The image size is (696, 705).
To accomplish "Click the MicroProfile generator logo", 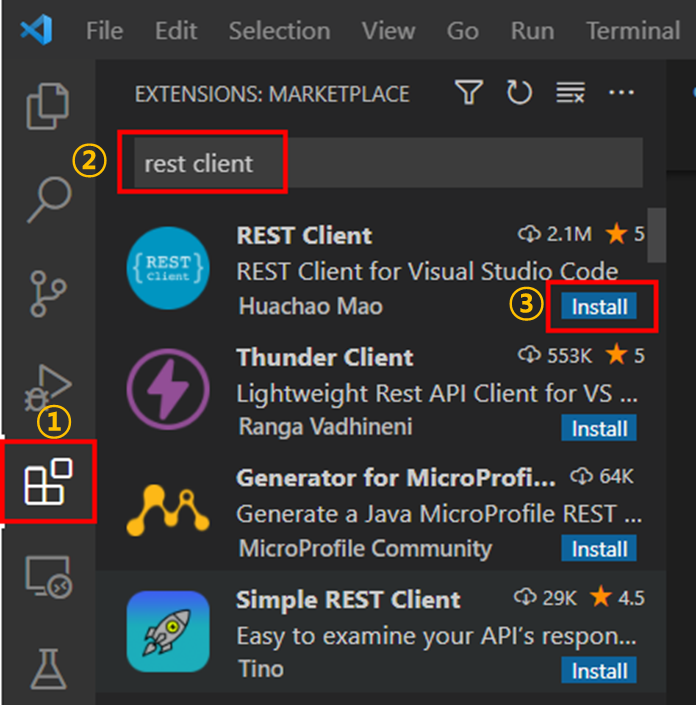I will (x=168, y=510).
